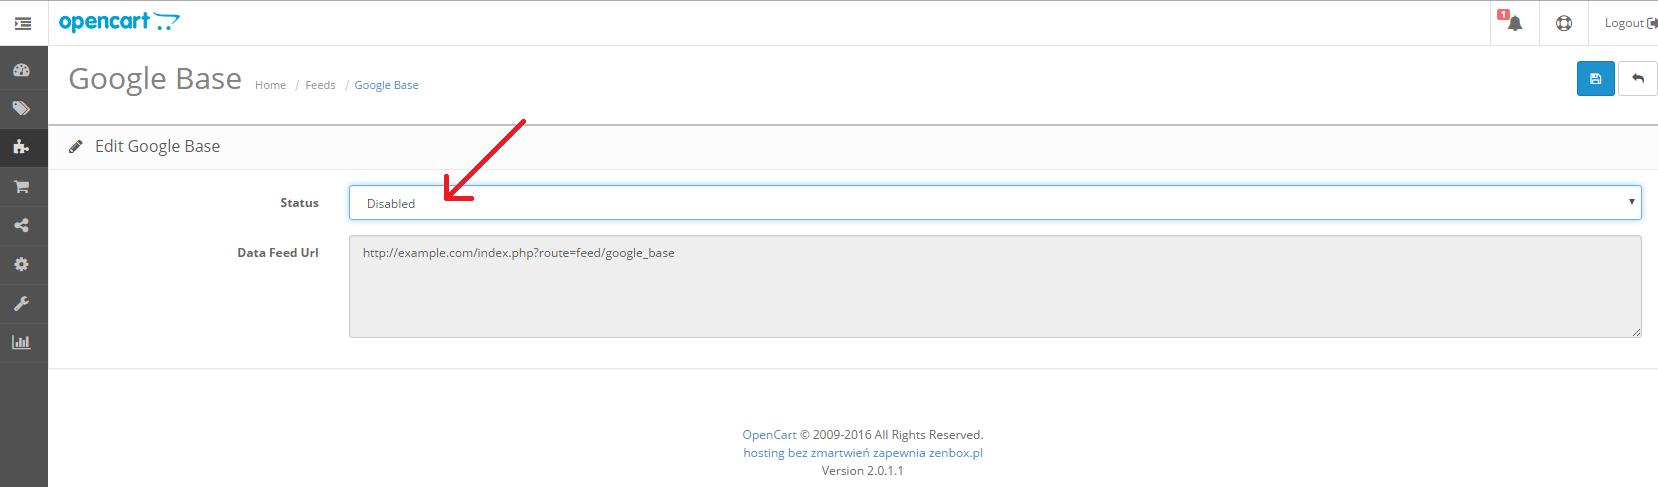Click the Edit Google Base pencil icon
This screenshot has height=487, width=1658.
[x=75, y=147]
